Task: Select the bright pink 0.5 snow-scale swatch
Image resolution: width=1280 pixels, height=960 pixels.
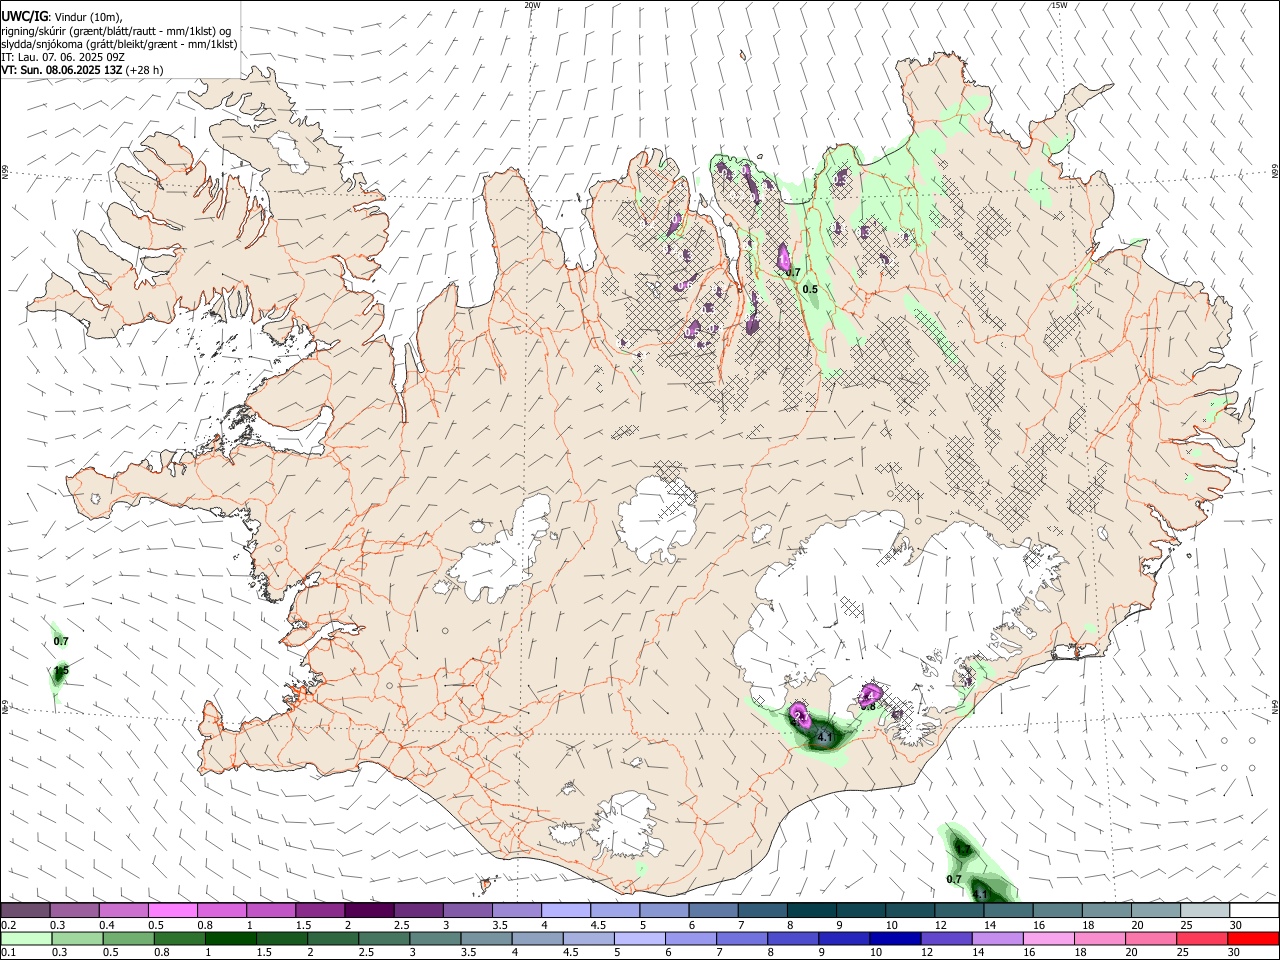Action: pyautogui.click(x=172, y=911)
